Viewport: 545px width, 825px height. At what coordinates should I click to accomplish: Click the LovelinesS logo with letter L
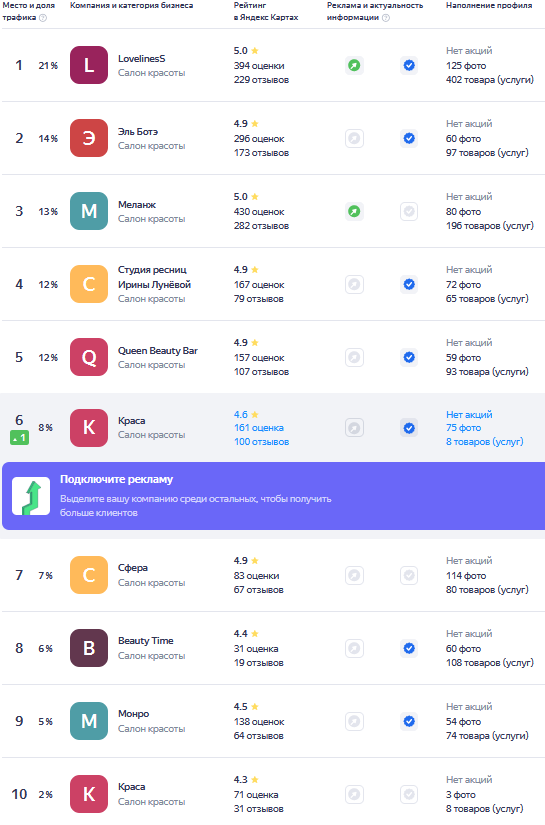coord(89,65)
